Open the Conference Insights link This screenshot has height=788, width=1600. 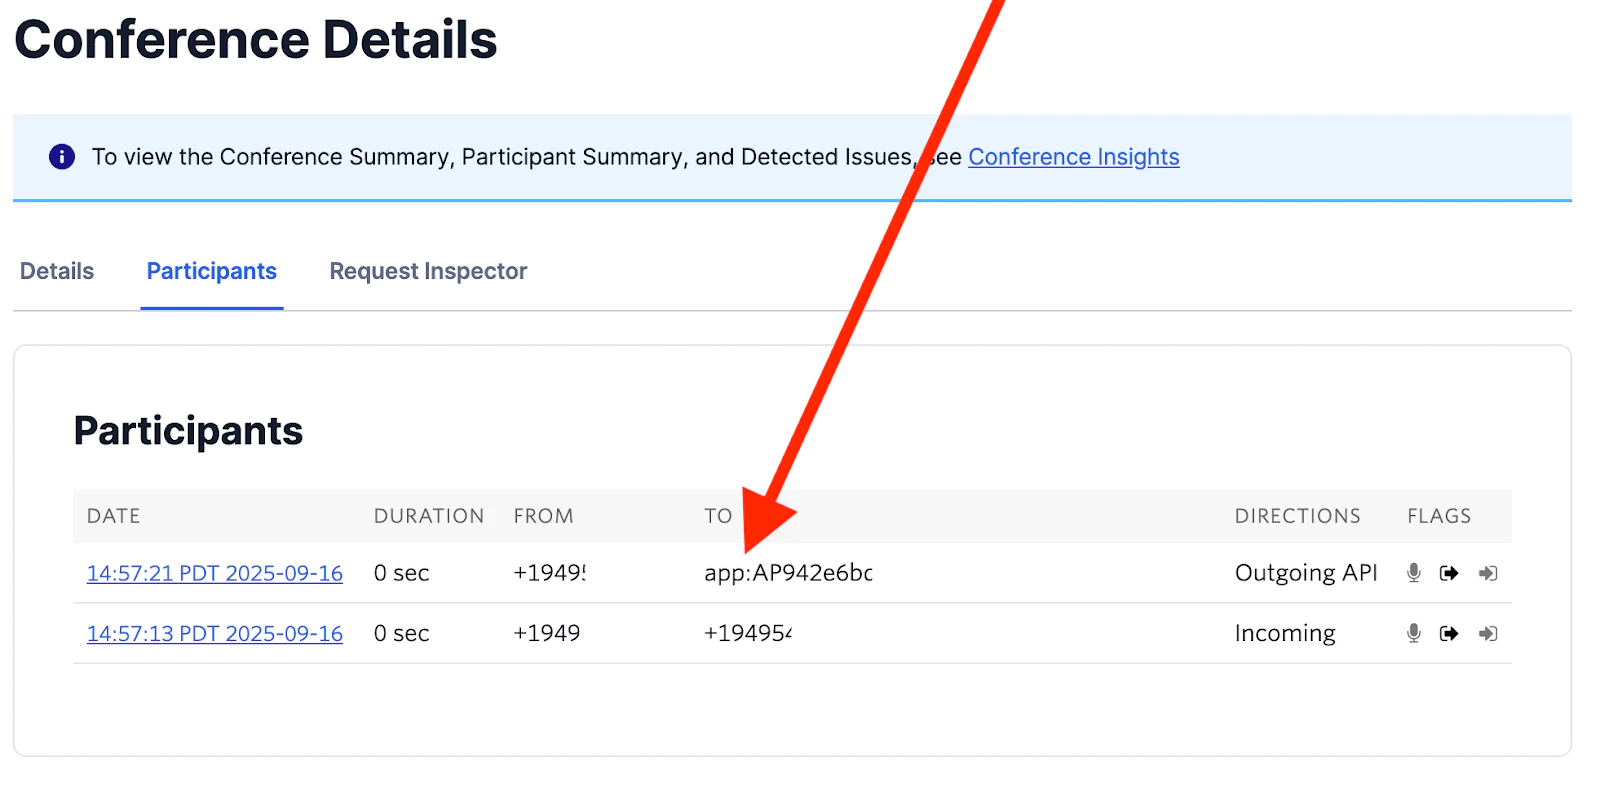[1073, 157]
